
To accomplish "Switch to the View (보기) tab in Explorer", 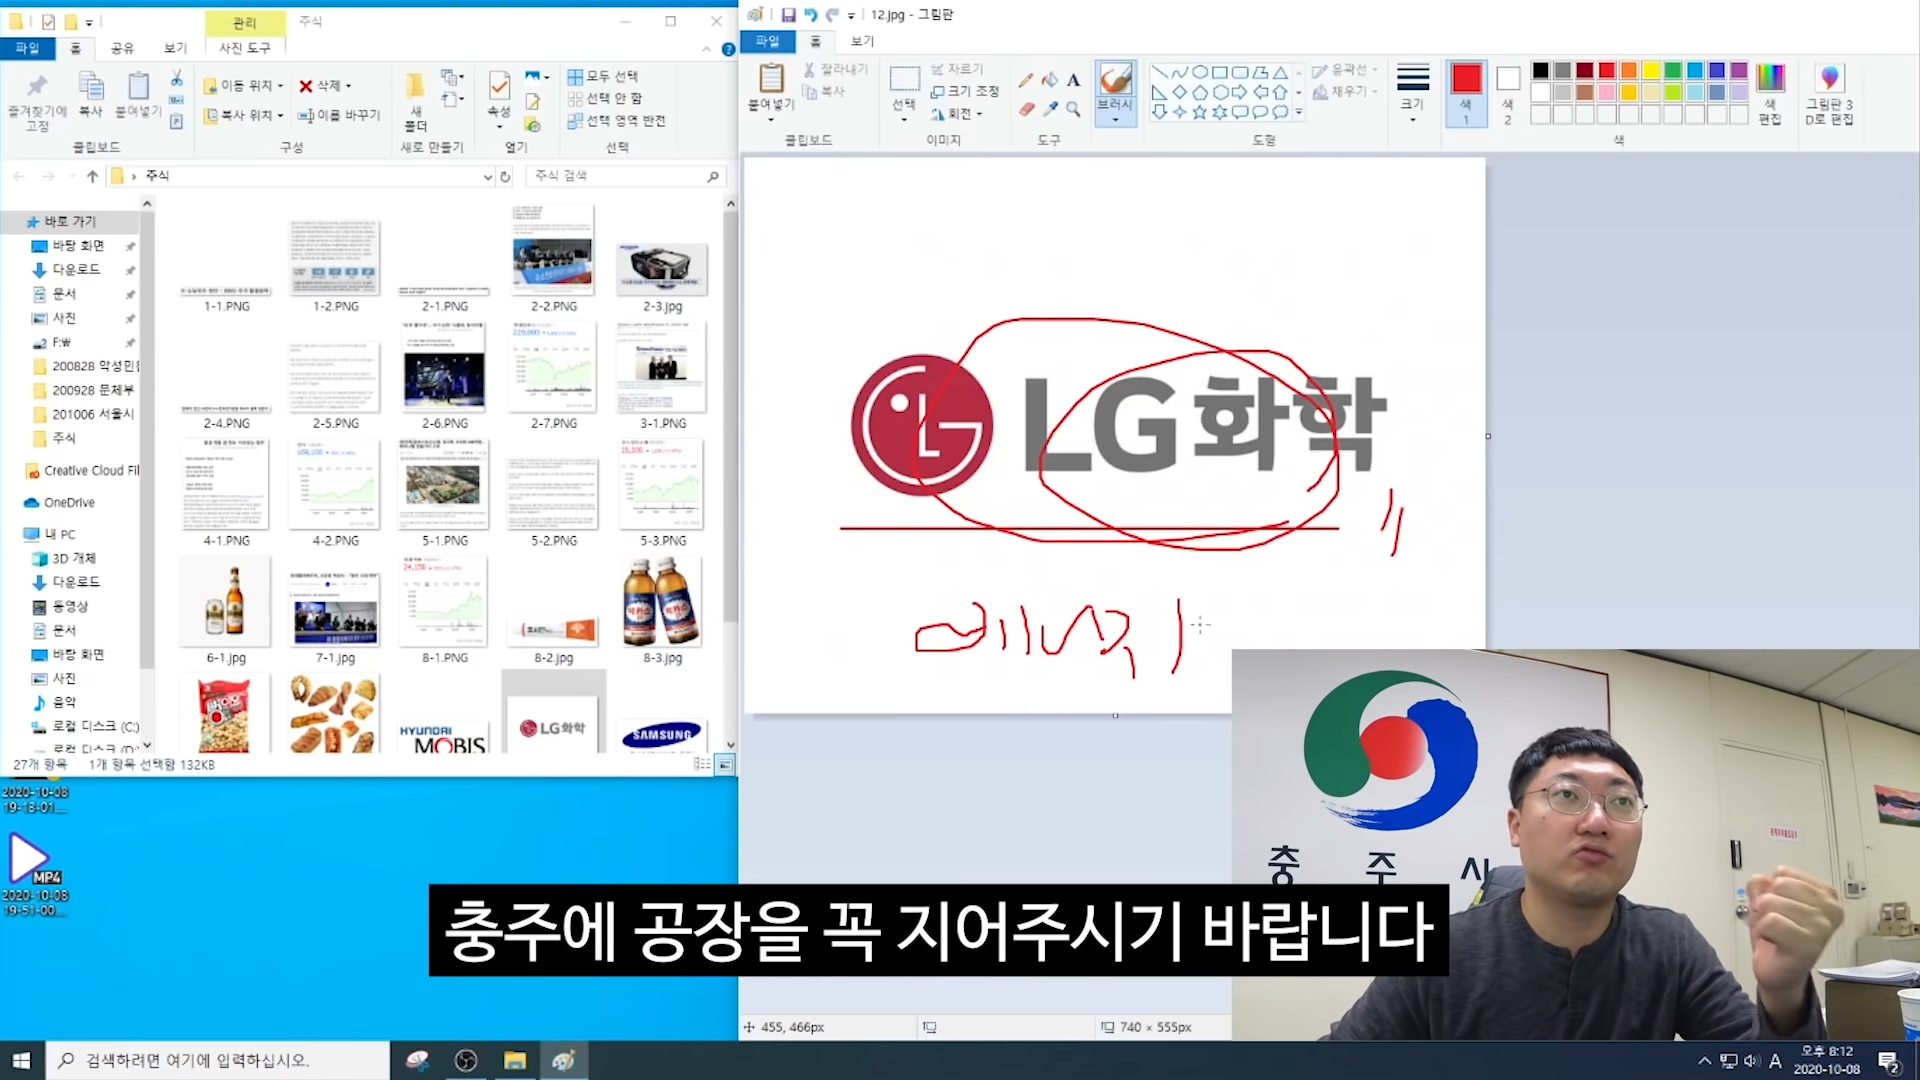I will pyautogui.click(x=175, y=48).
